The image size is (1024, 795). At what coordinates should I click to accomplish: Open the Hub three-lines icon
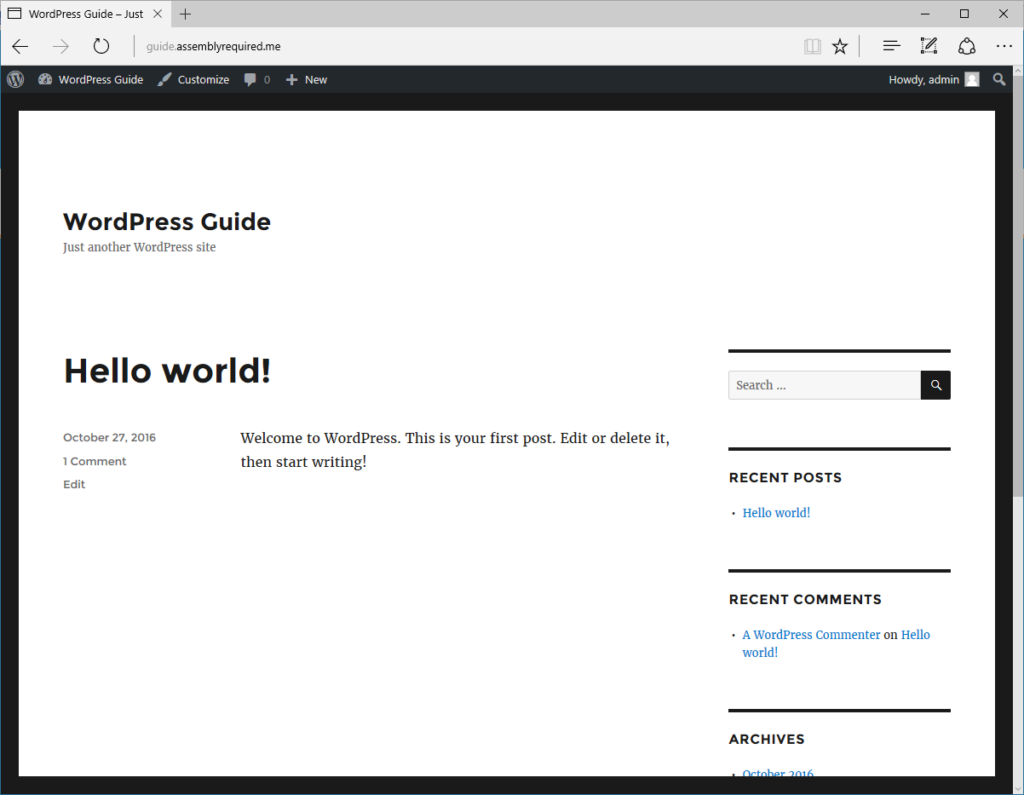click(891, 46)
